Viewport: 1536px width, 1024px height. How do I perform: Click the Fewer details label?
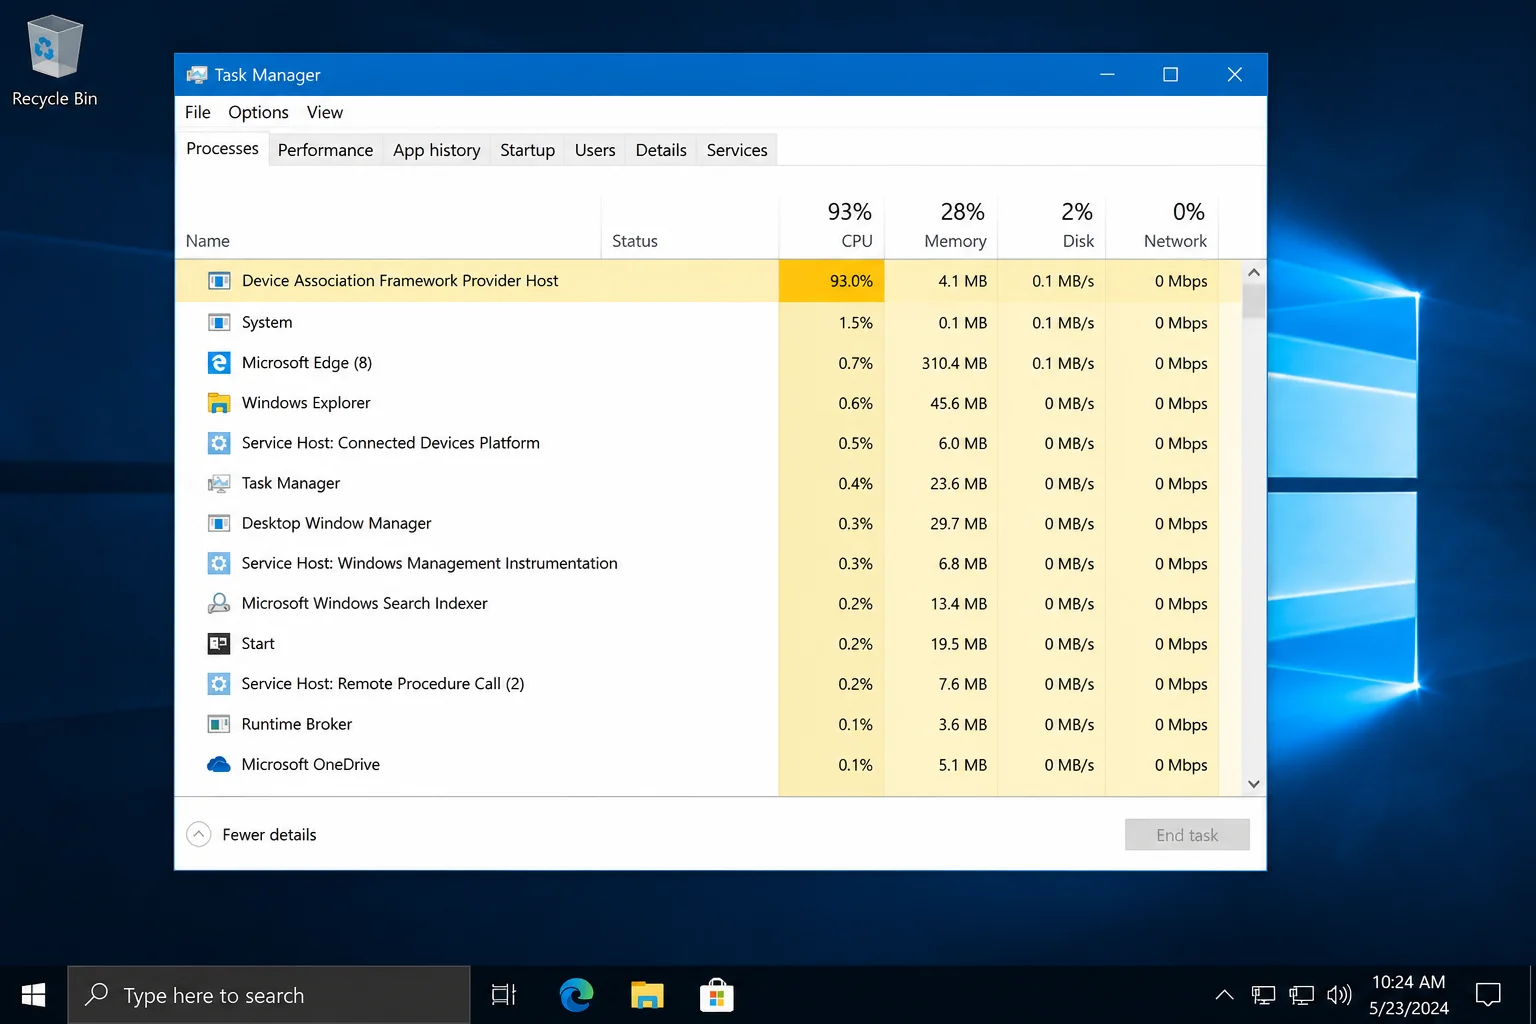[x=269, y=835]
